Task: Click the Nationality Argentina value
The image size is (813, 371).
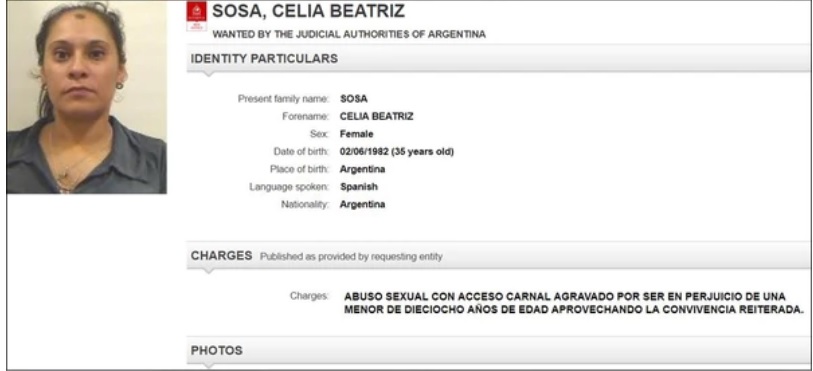Action: click(x=362, y=205)
